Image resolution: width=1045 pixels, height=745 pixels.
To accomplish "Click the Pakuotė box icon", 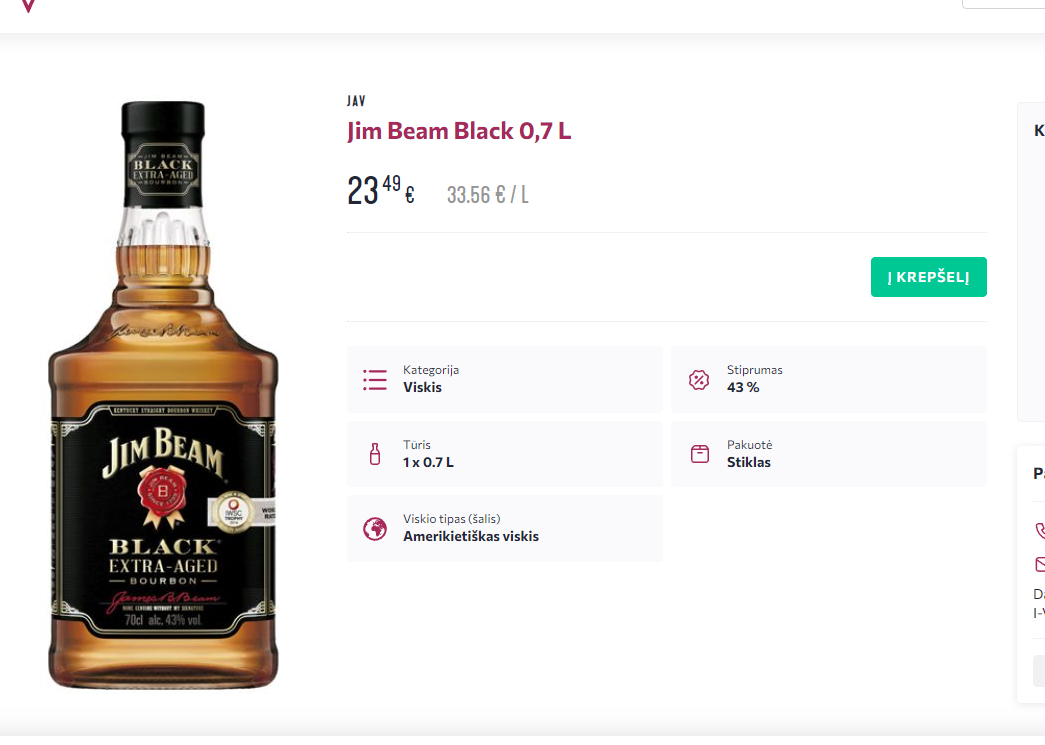I will pos(700,454).
